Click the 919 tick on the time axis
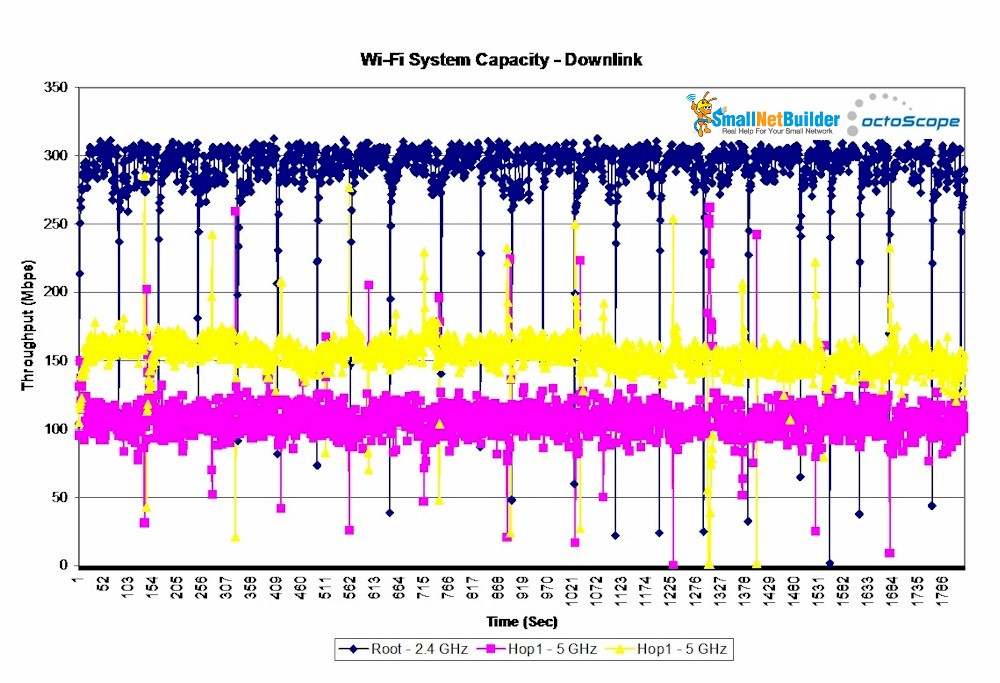1000x683 pixels. click(521, 586)
